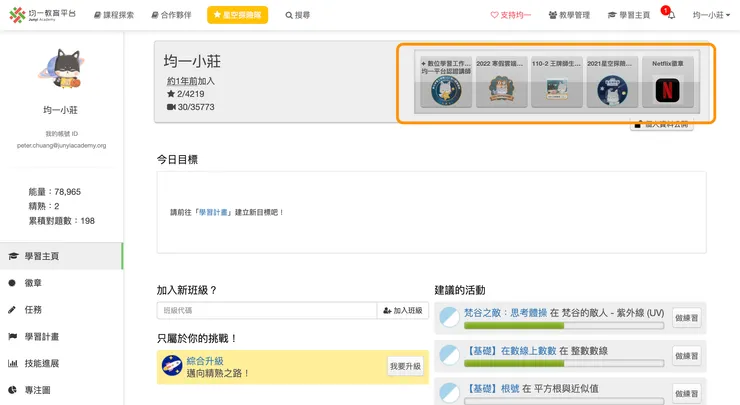Screen dimensions: 740x405
Task: Click the 個人資料公開 button
Action: [x=662, y=125]
